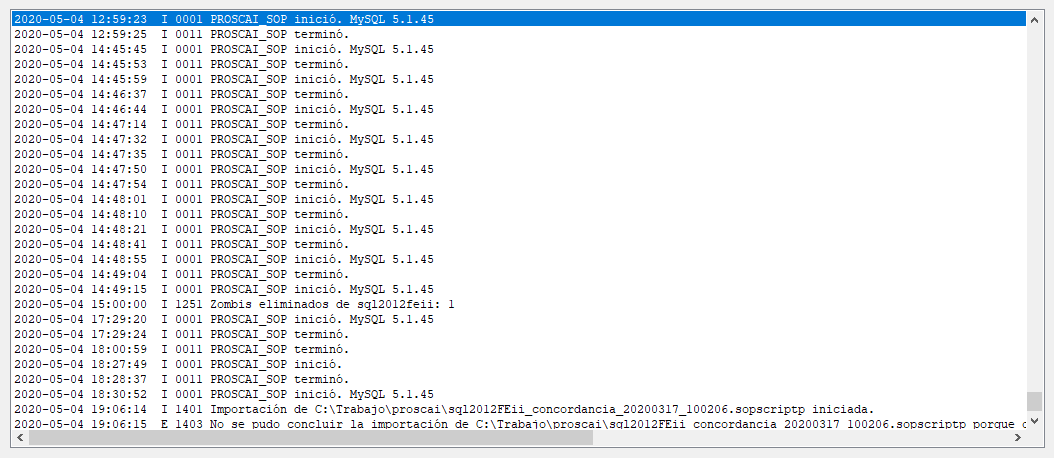Click the vertical scrollbar thumb
This screenshot has height=458, width=1054.
pos(1034,402)
